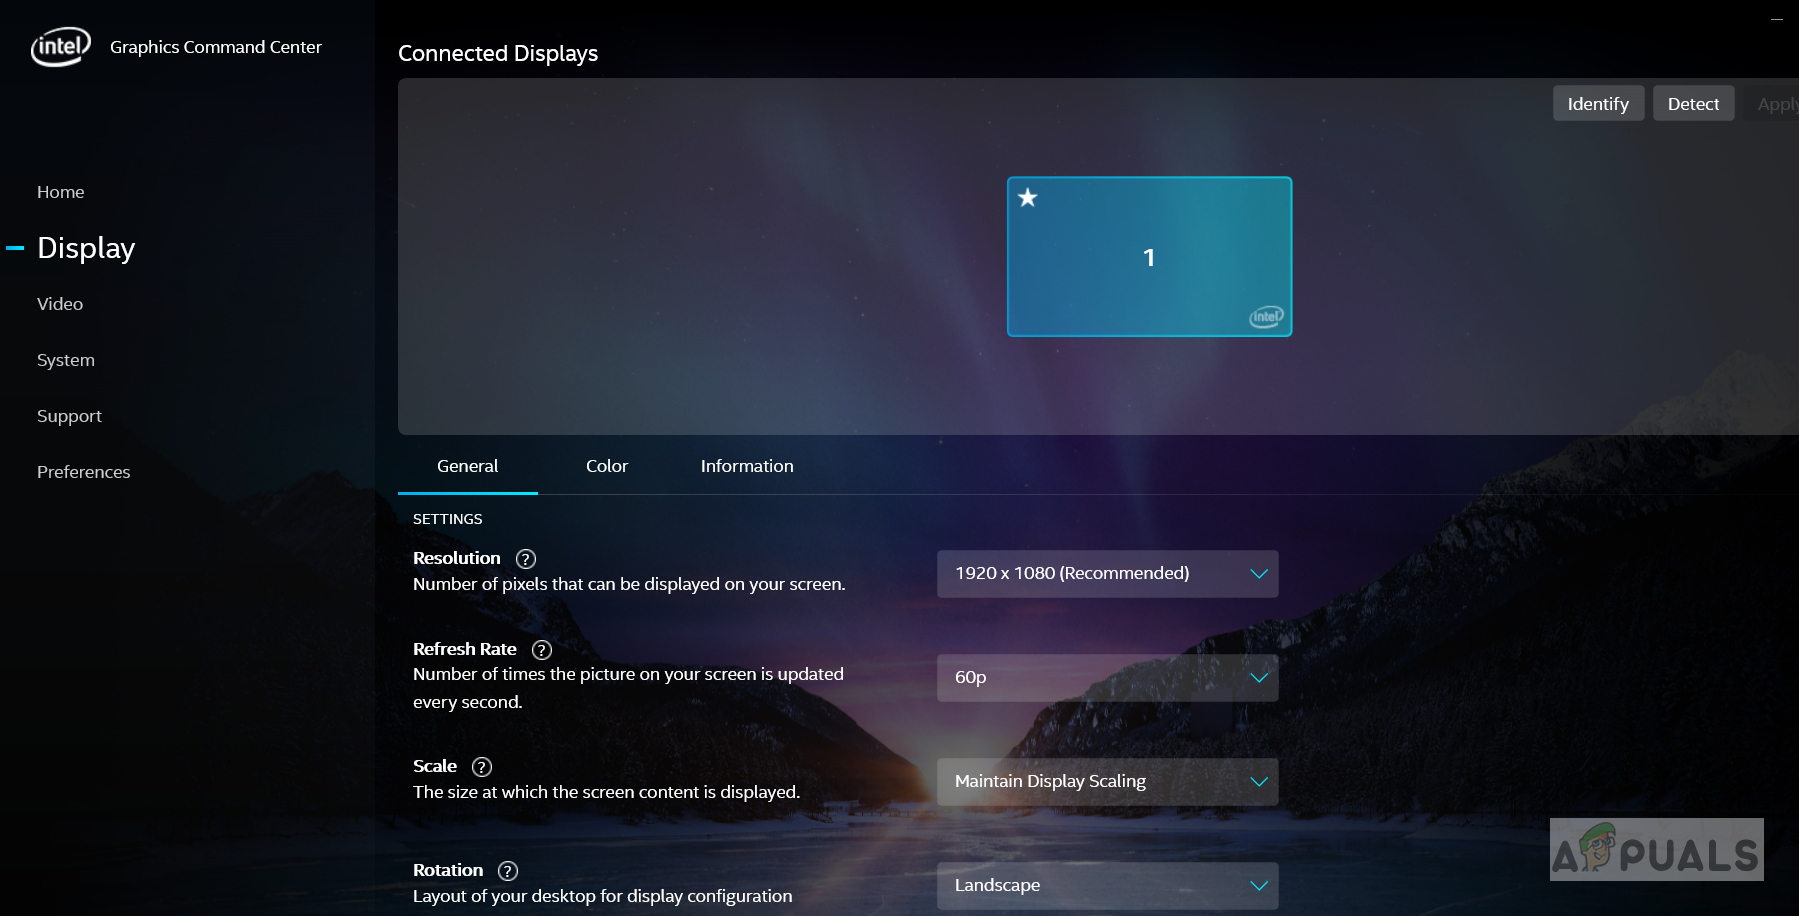Expand the Maintain Display Scaling dropdown

coord(1107,782)
